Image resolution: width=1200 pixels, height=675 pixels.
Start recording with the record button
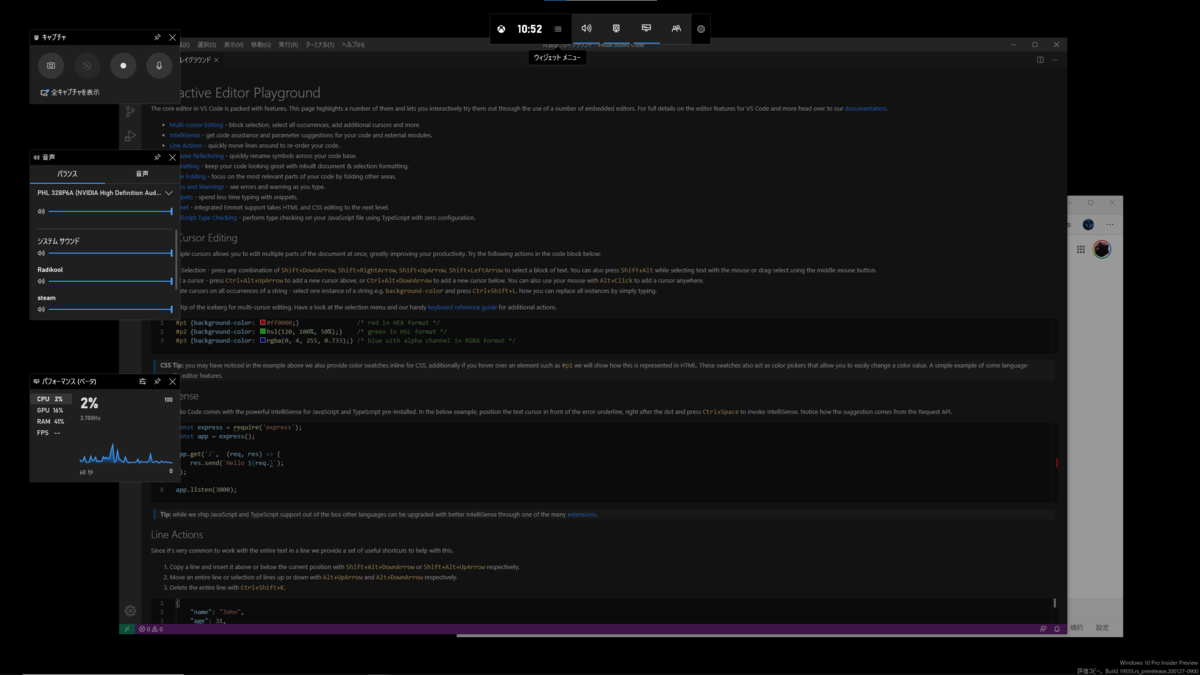[x=123, y=65]
